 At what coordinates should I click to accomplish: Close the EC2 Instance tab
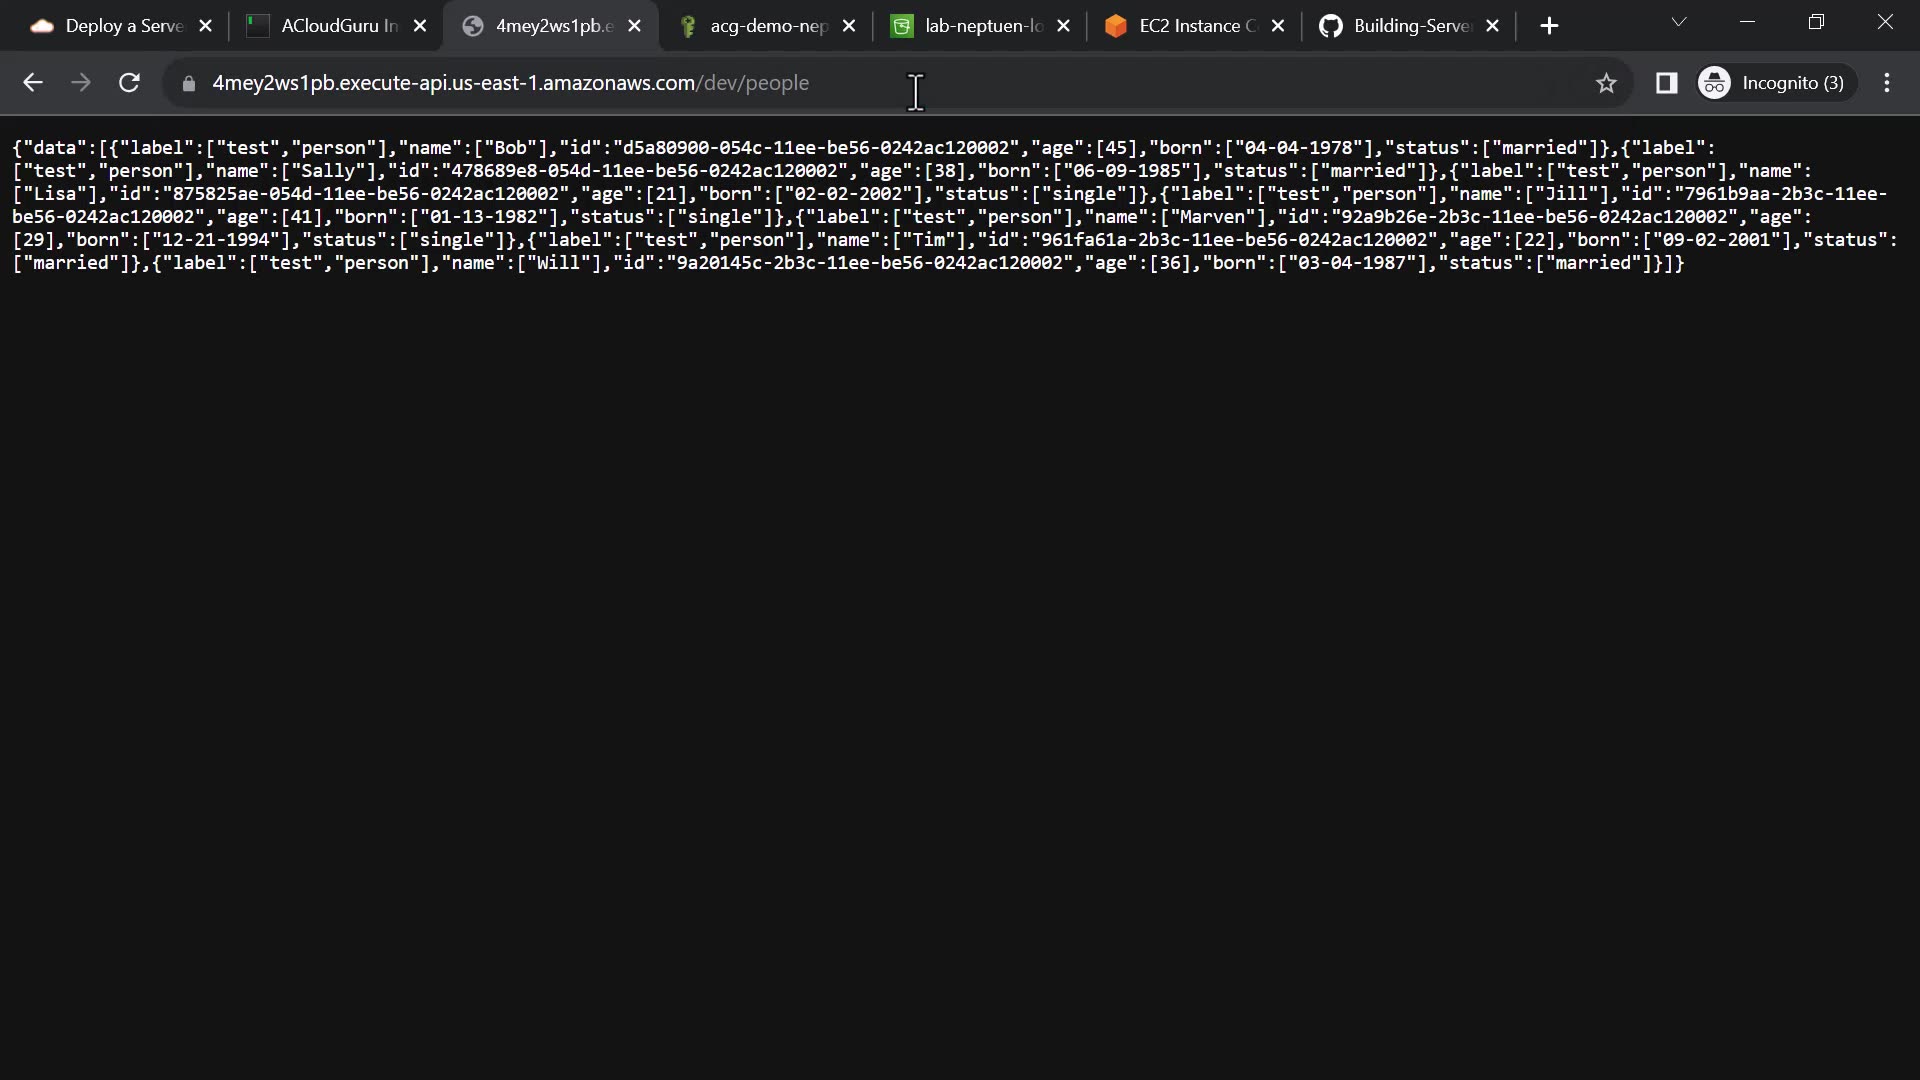(x=1278, y=26)
